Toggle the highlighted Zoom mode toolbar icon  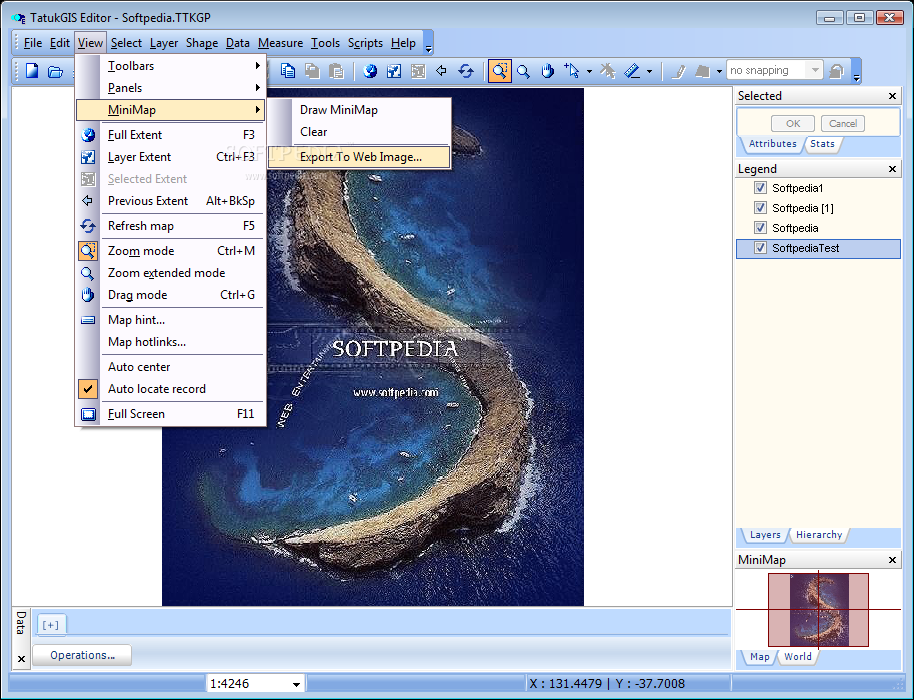tap(500, 71)
